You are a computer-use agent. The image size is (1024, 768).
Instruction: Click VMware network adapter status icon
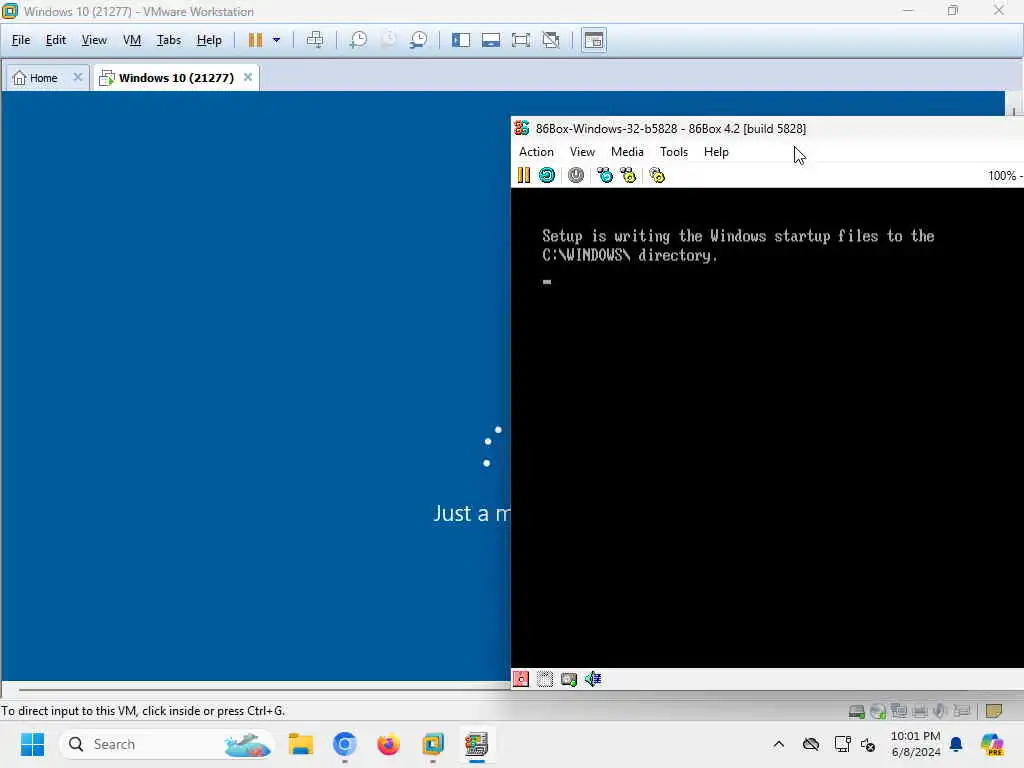(899, 711)
